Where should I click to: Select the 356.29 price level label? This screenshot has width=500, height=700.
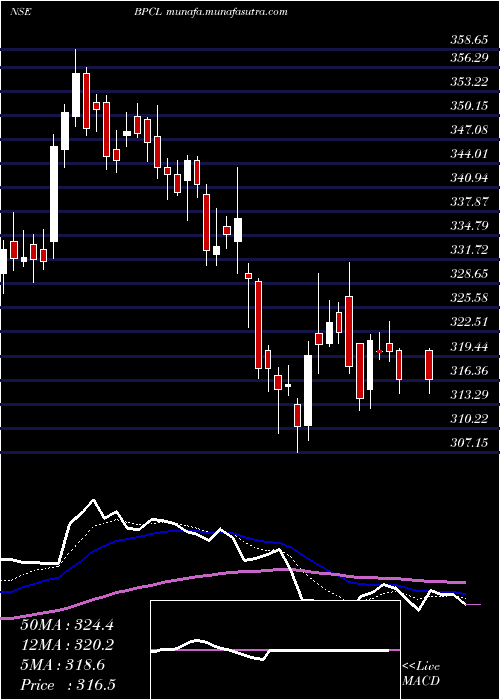coord(468,58)
